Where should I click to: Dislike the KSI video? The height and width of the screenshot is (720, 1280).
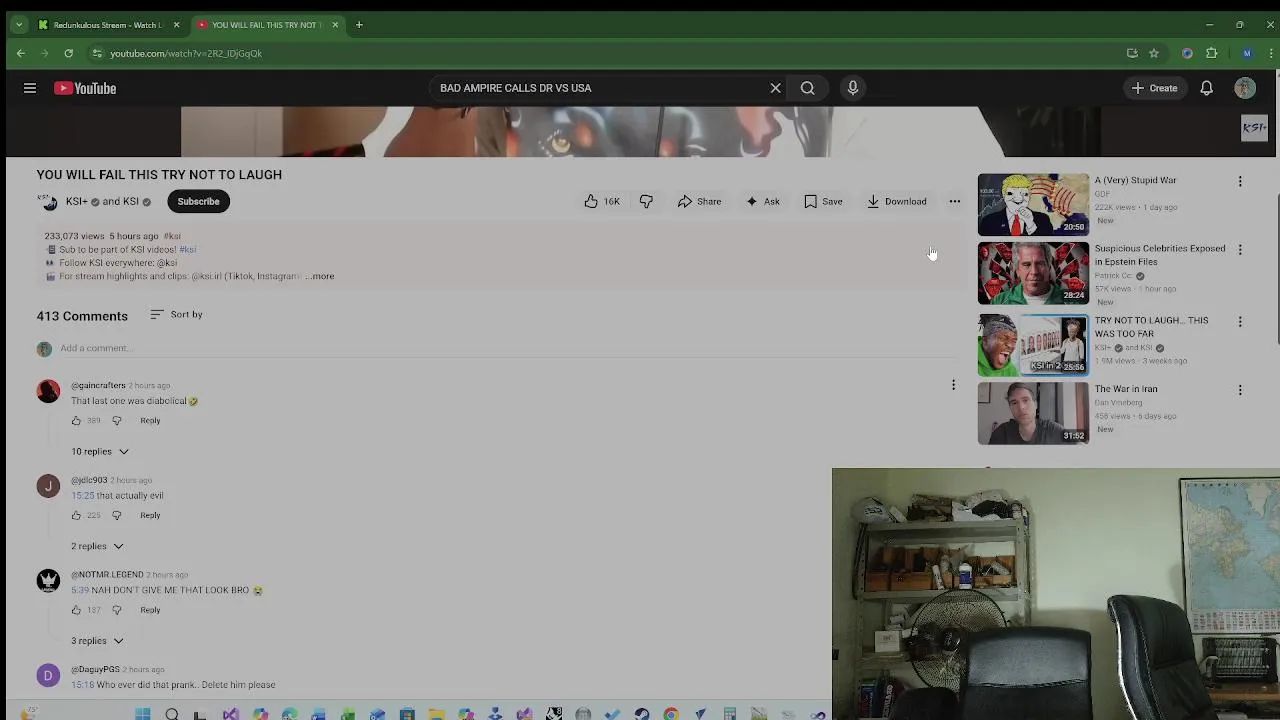646,201
